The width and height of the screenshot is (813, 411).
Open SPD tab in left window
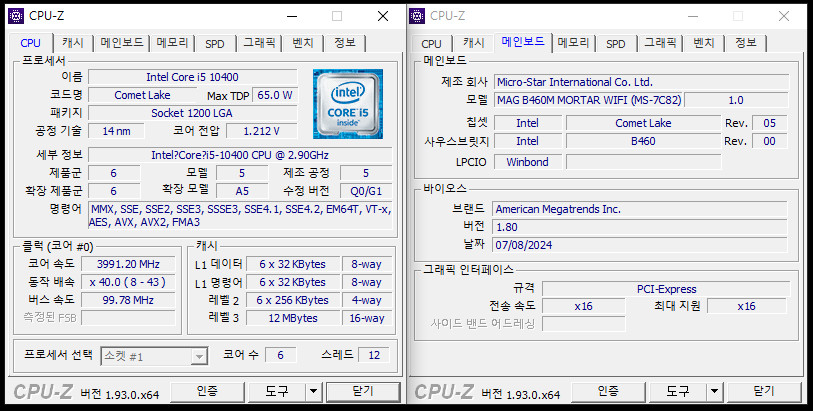(215, 44)
